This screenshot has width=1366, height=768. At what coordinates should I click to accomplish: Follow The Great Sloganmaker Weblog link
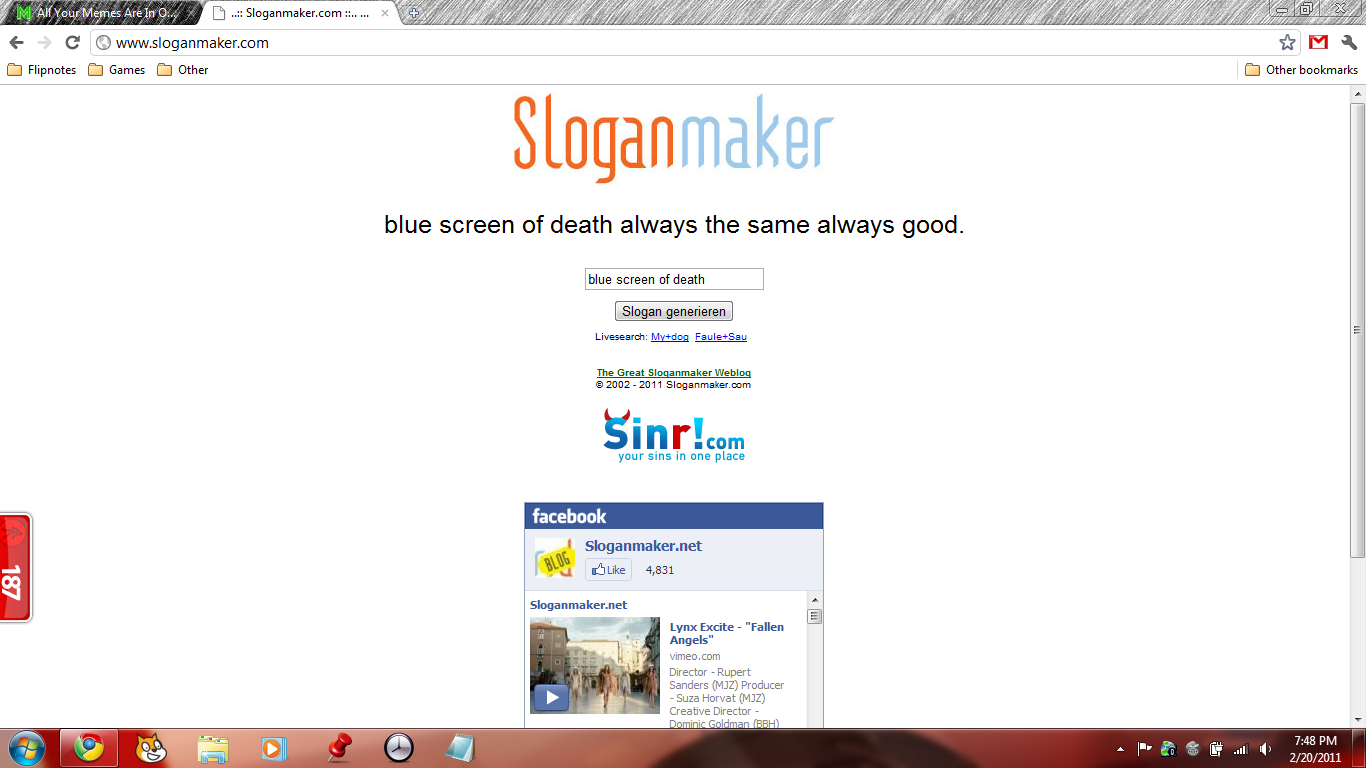(673, 373)
